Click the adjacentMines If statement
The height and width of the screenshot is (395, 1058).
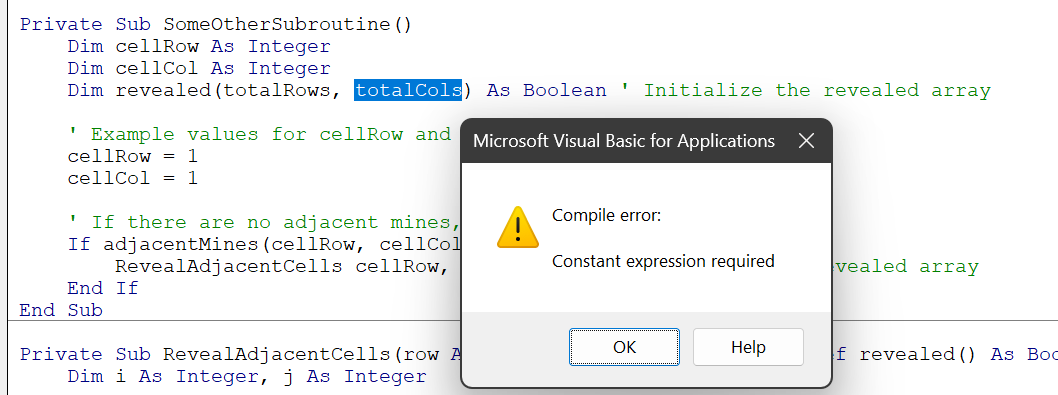(264, 244)
